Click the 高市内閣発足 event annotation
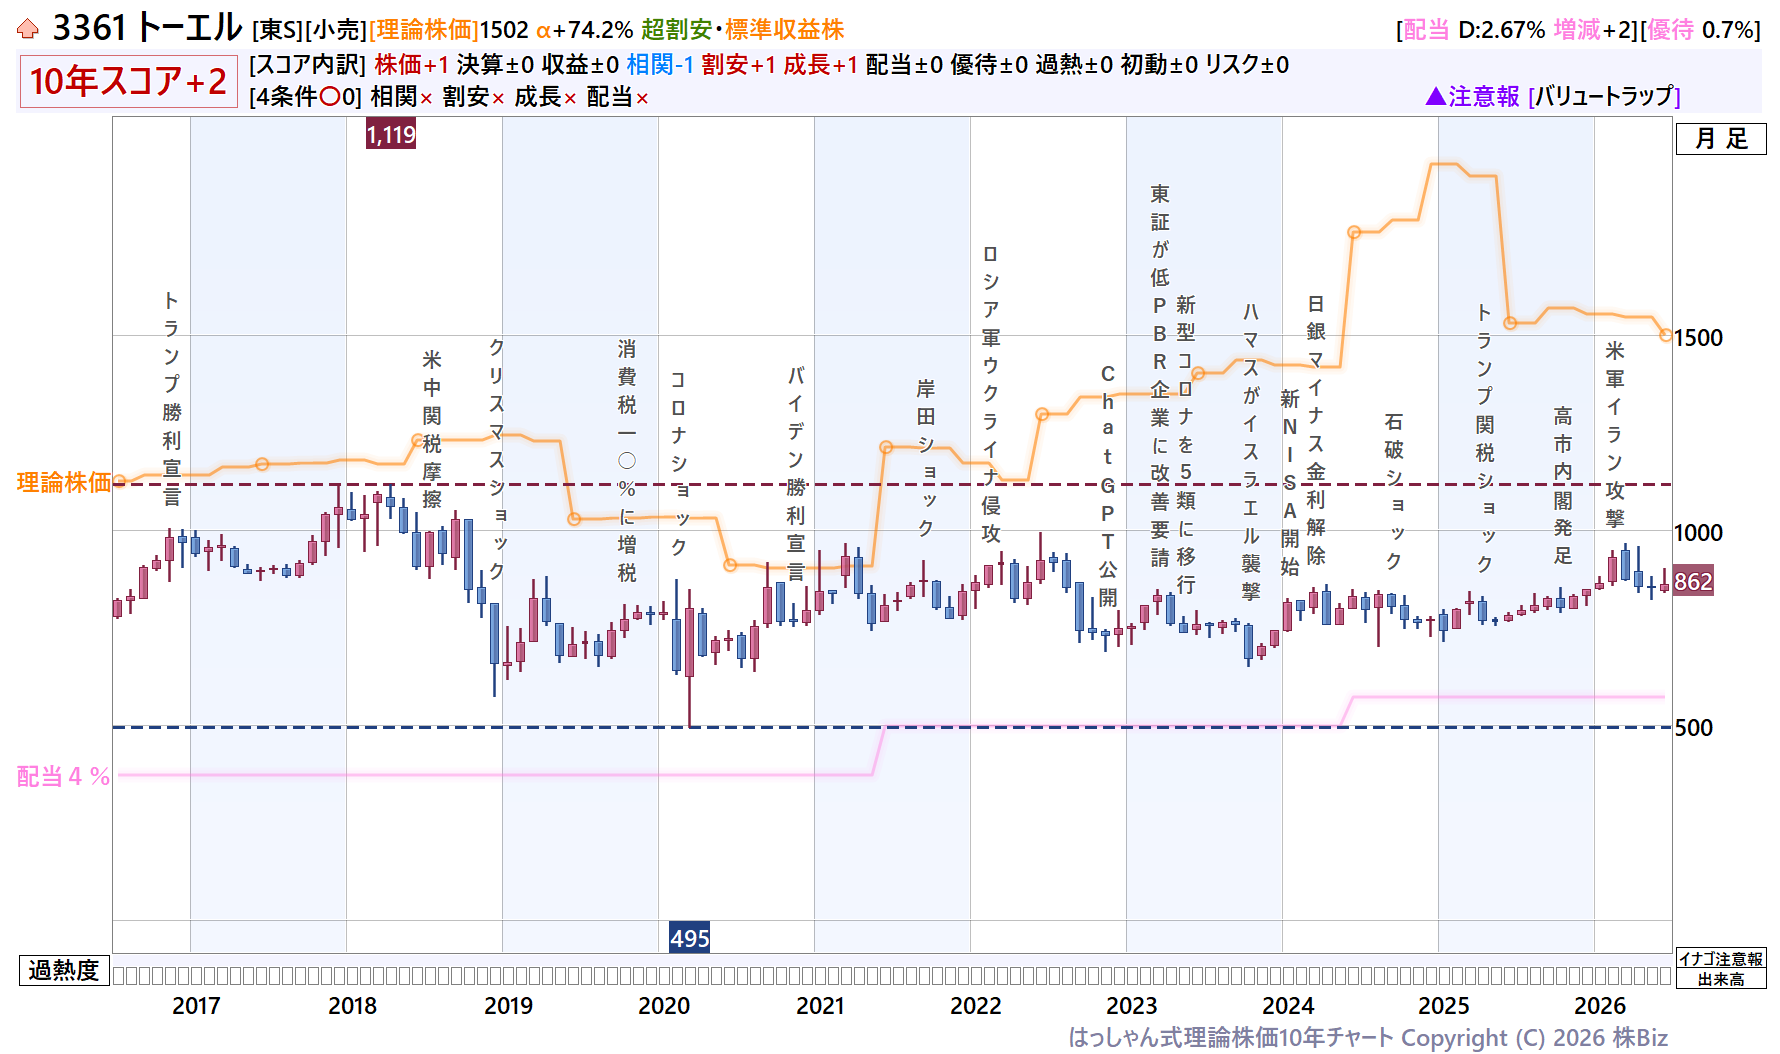 pos(1563,485)
